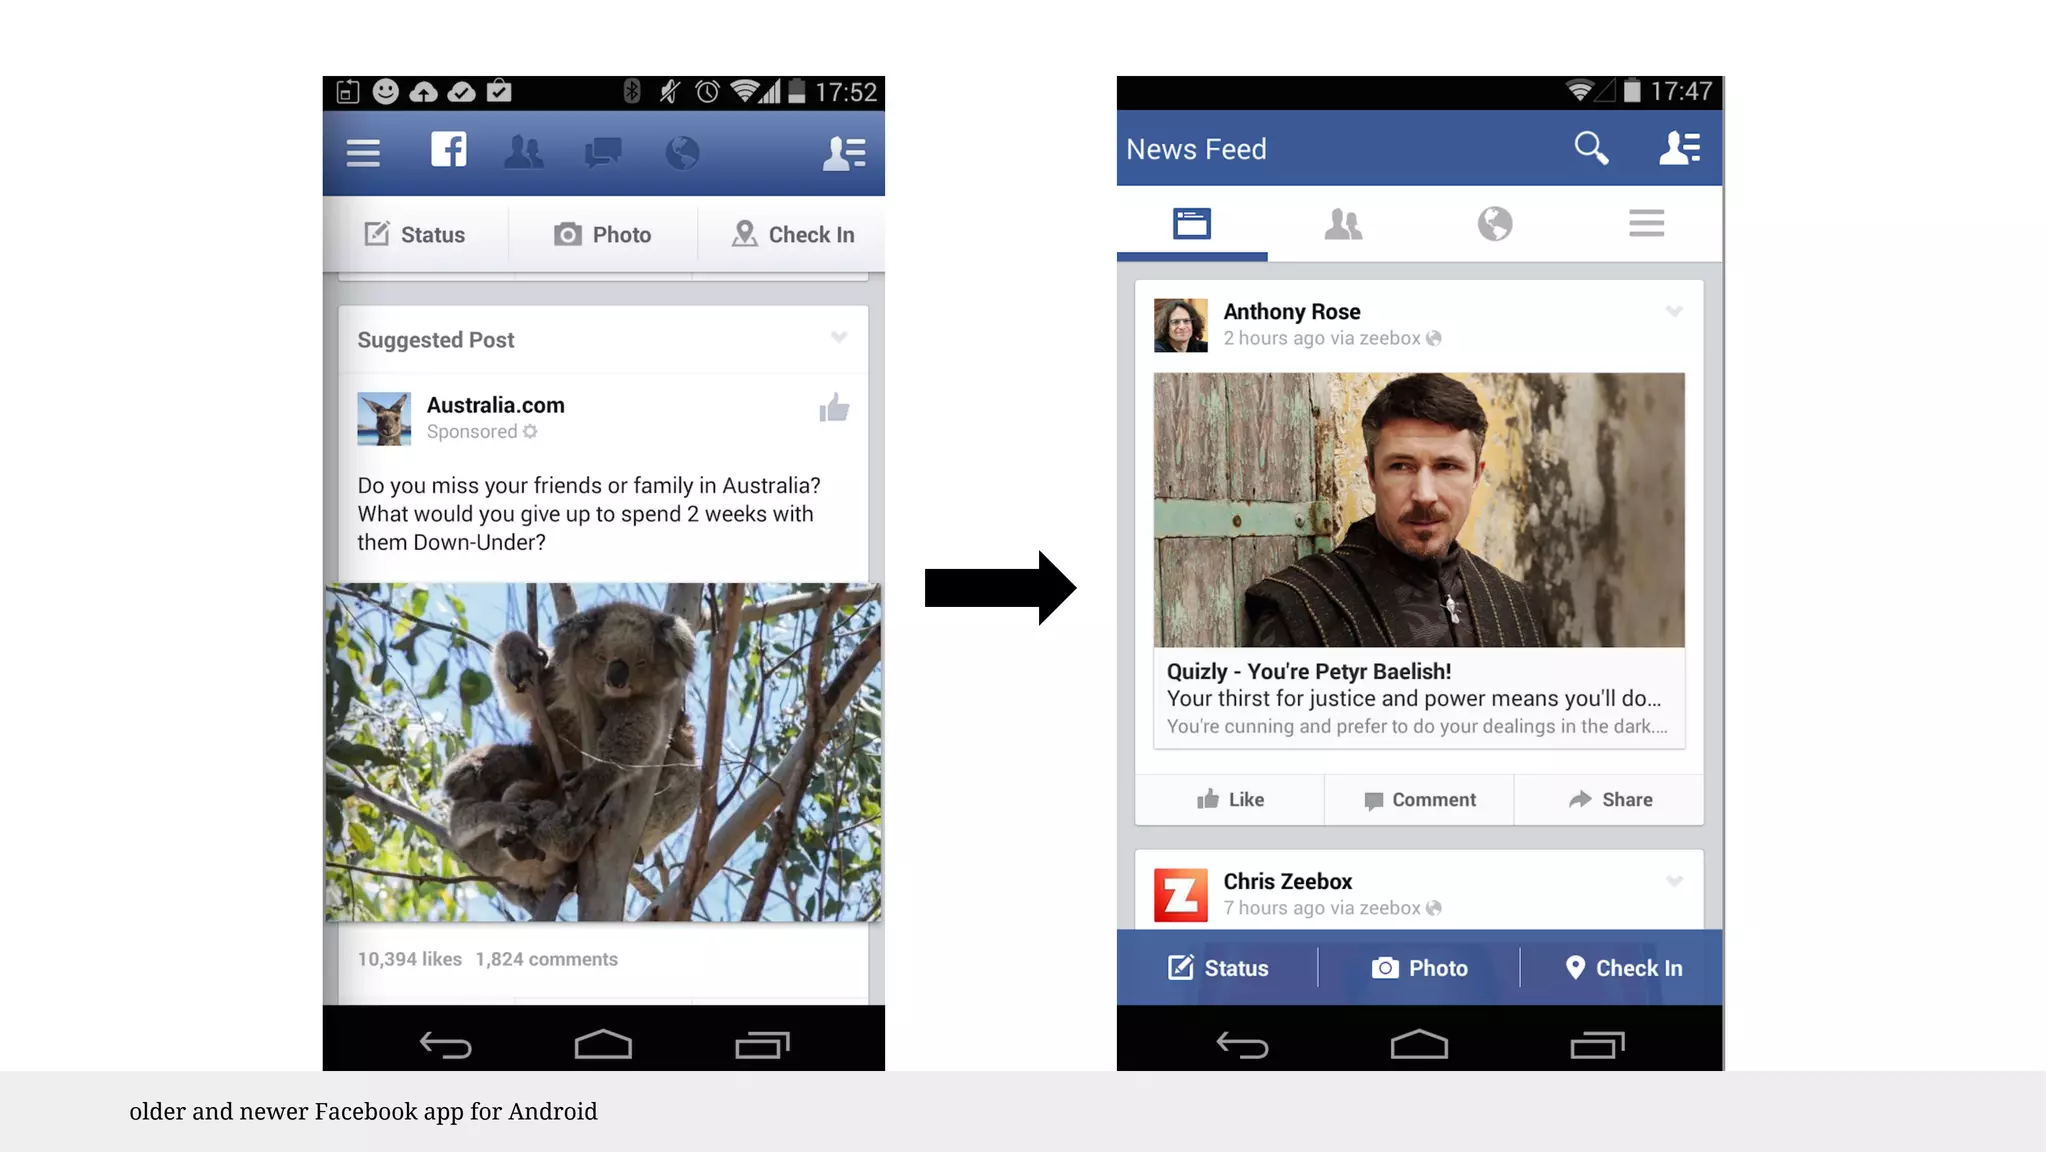The width and height of the screenshot is (2048, 1152).
Task: Tap smiley notification icon in status bar
Action: pos(386,92)
